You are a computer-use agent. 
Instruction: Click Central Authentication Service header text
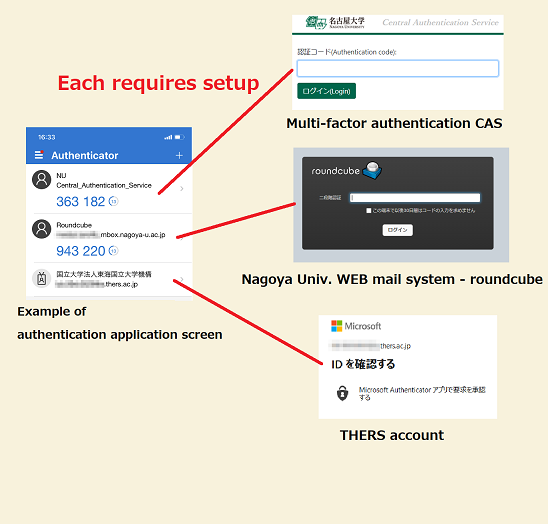(x=440, y=22)
